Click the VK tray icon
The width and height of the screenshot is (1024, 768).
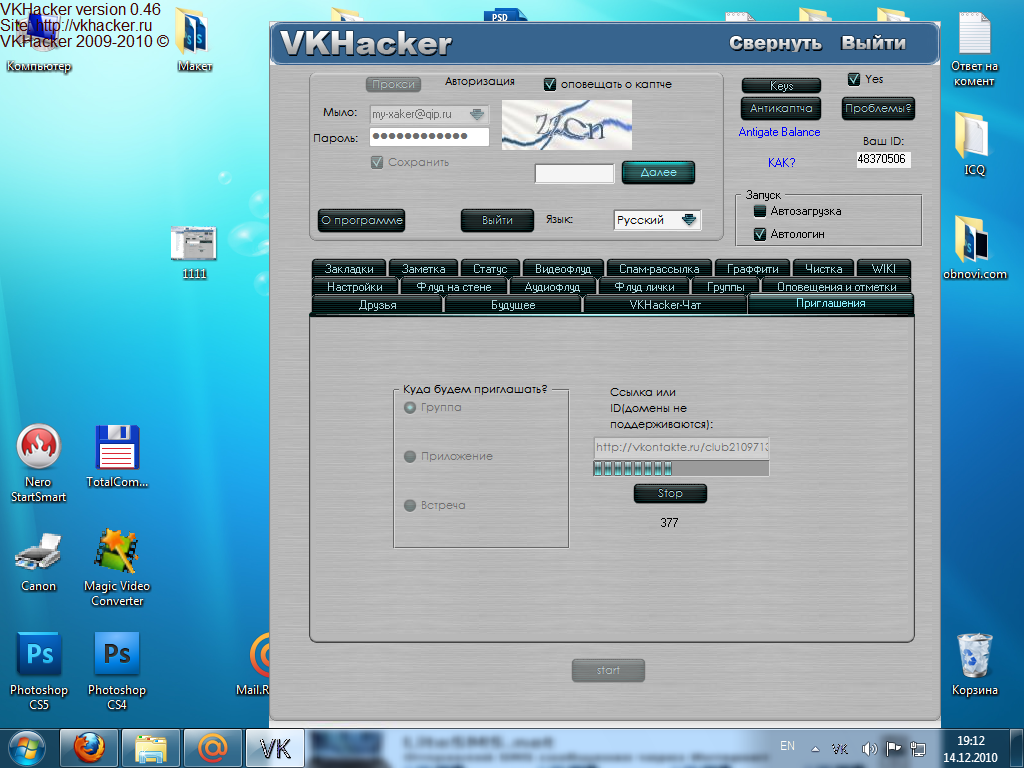point(840,748)
